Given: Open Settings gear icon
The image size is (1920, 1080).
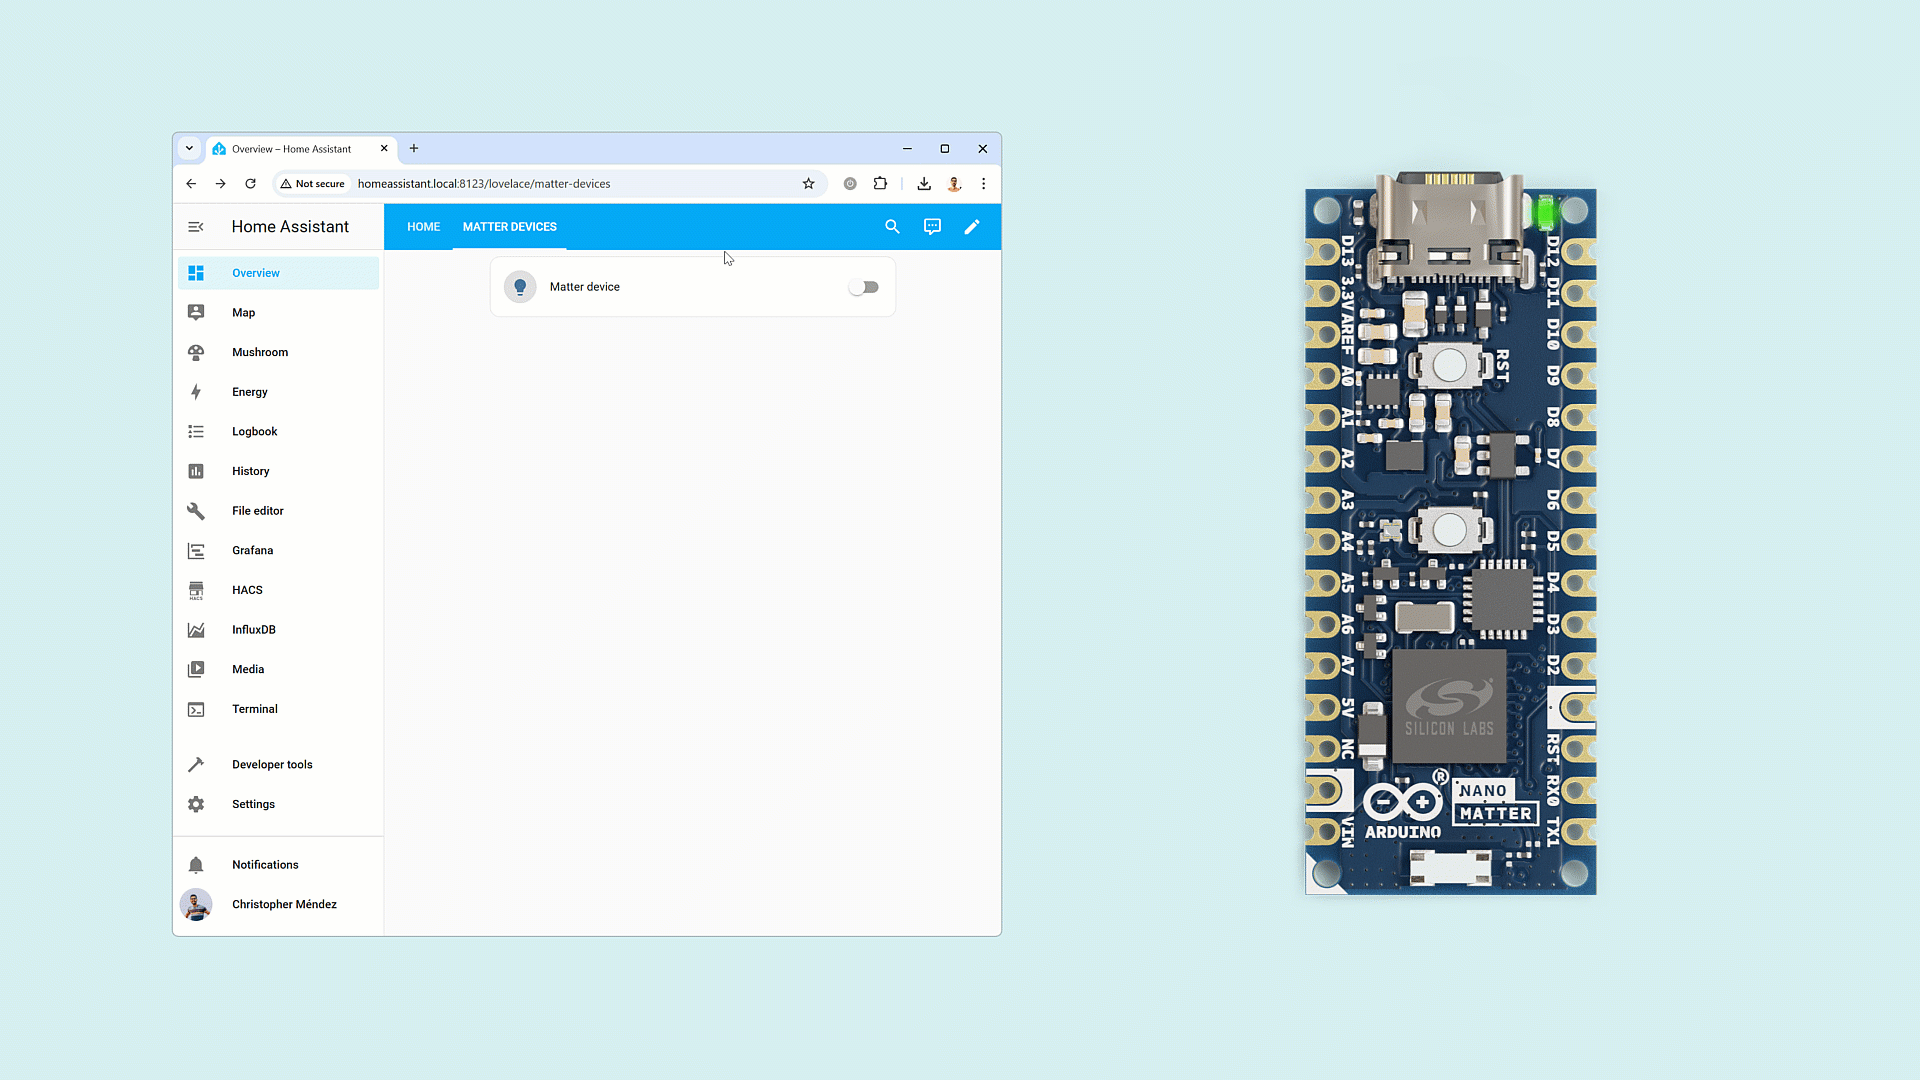Looking at the screenshot, I should [x=196, y=804].
